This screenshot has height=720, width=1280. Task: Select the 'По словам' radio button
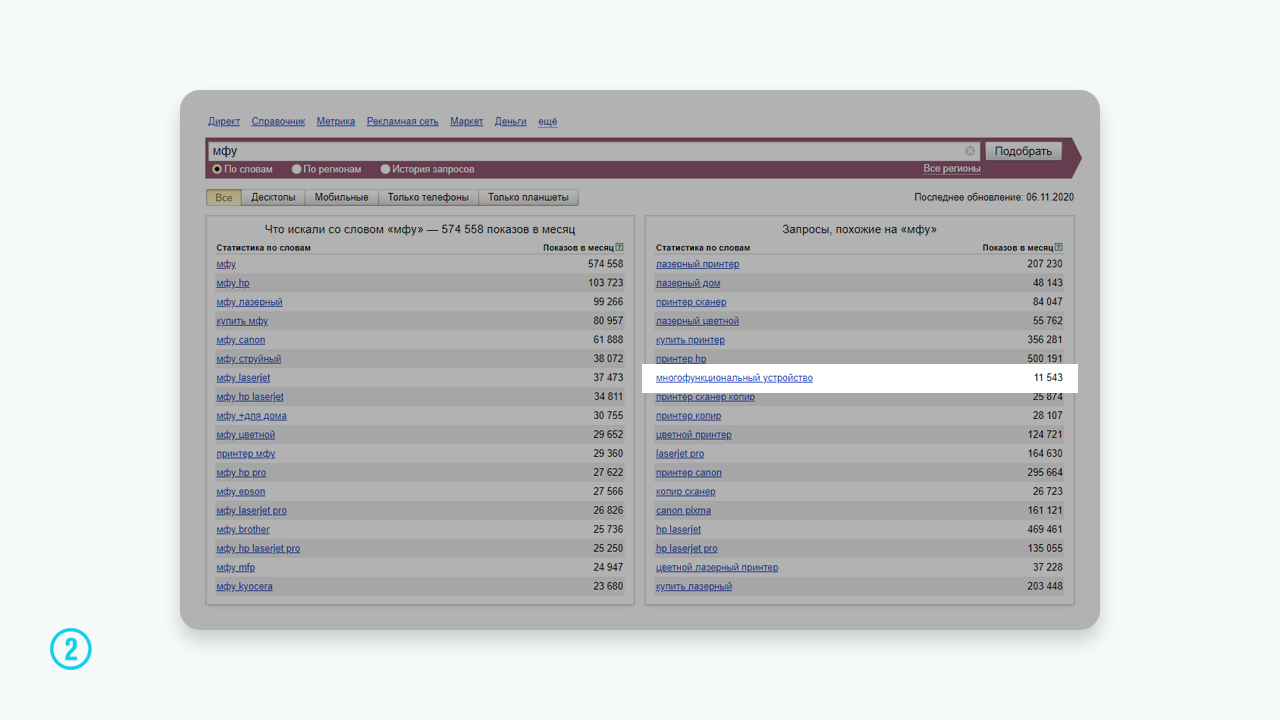tap(217, 169)
